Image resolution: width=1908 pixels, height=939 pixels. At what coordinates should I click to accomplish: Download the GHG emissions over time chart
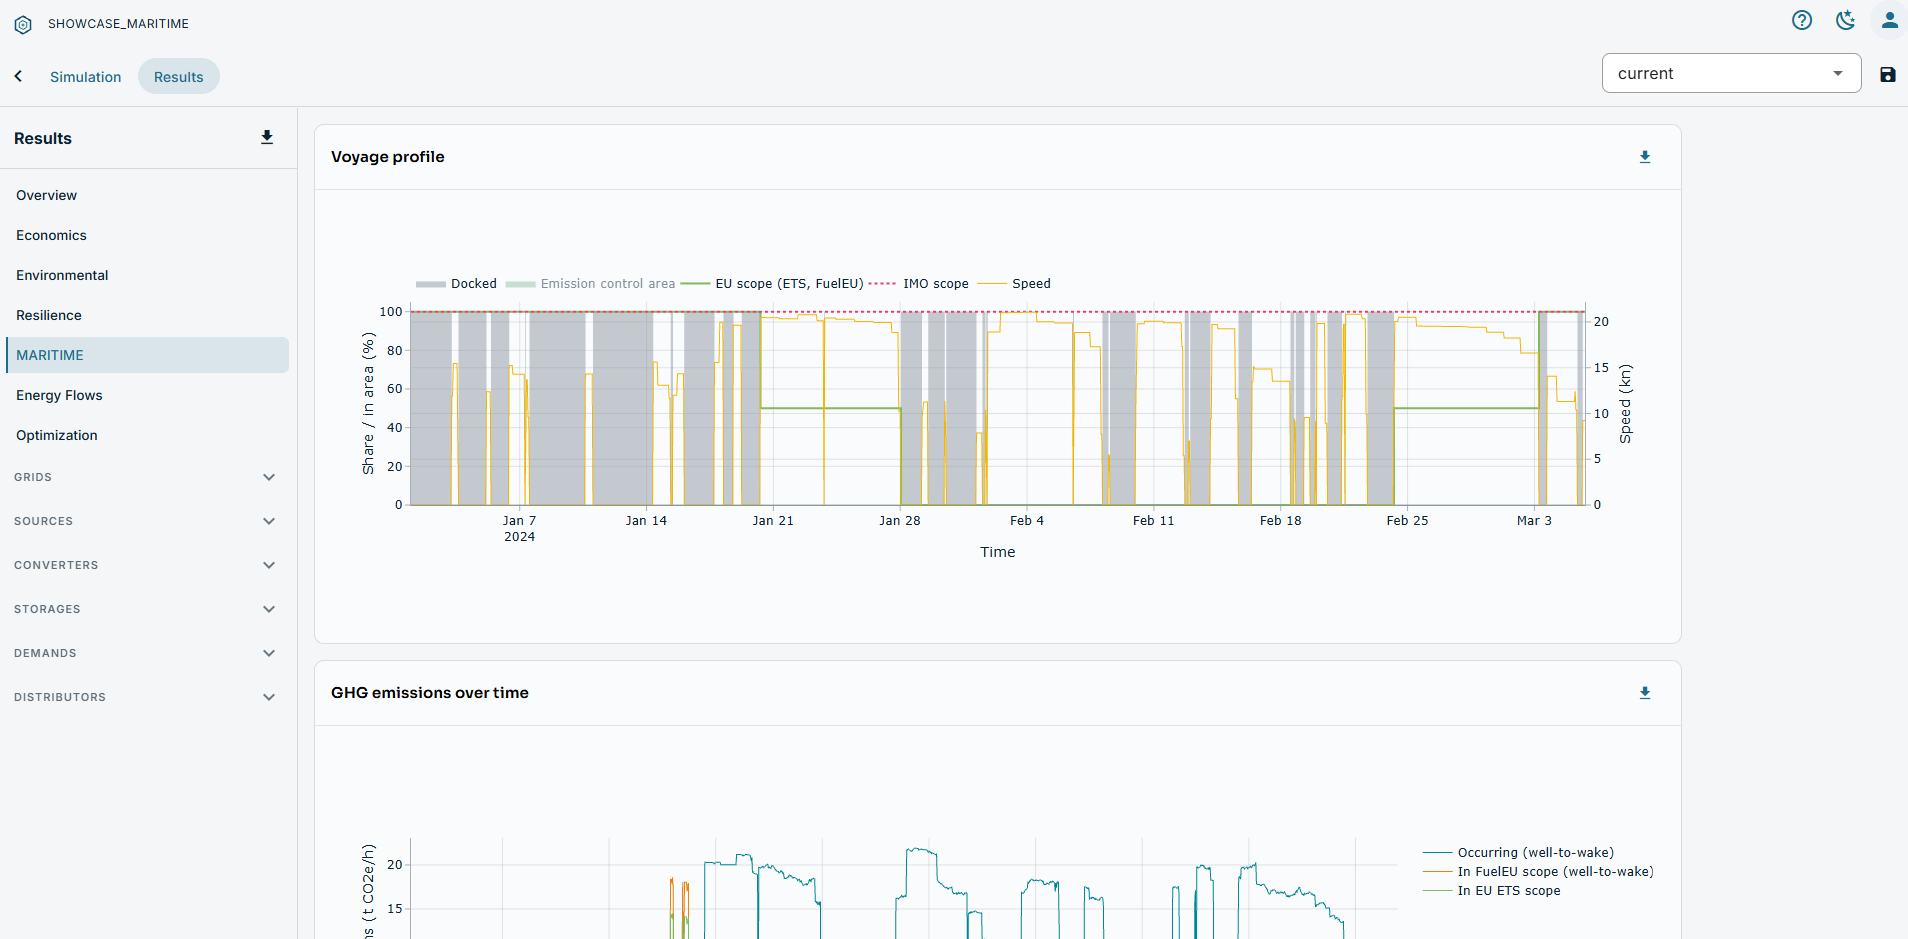pyautogui.click(x=1645, y=693)
